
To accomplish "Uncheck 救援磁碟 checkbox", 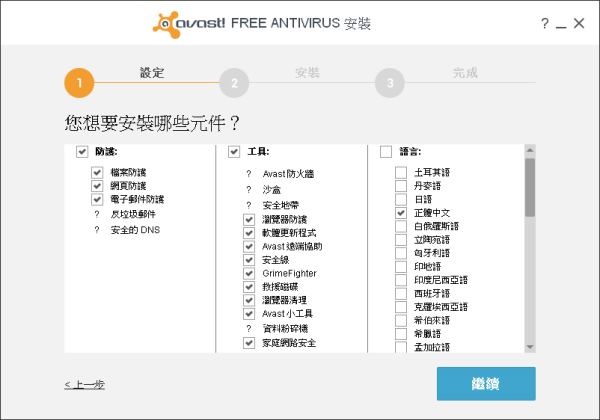I will point(249,287).
